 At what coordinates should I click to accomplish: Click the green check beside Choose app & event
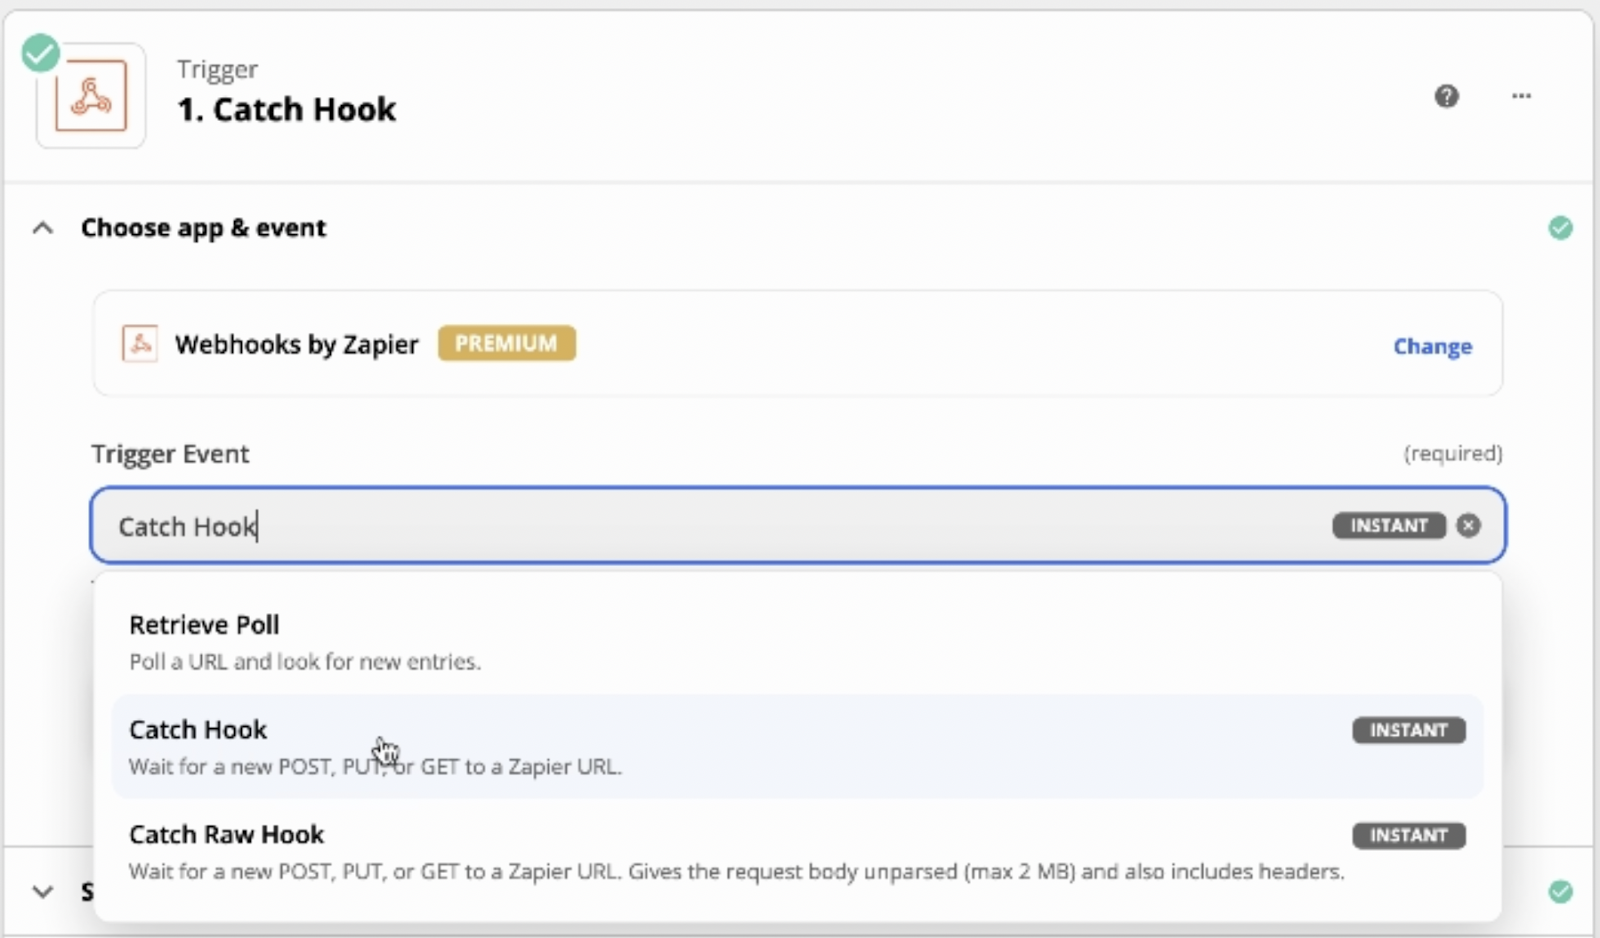click(x=1560, y=228)
